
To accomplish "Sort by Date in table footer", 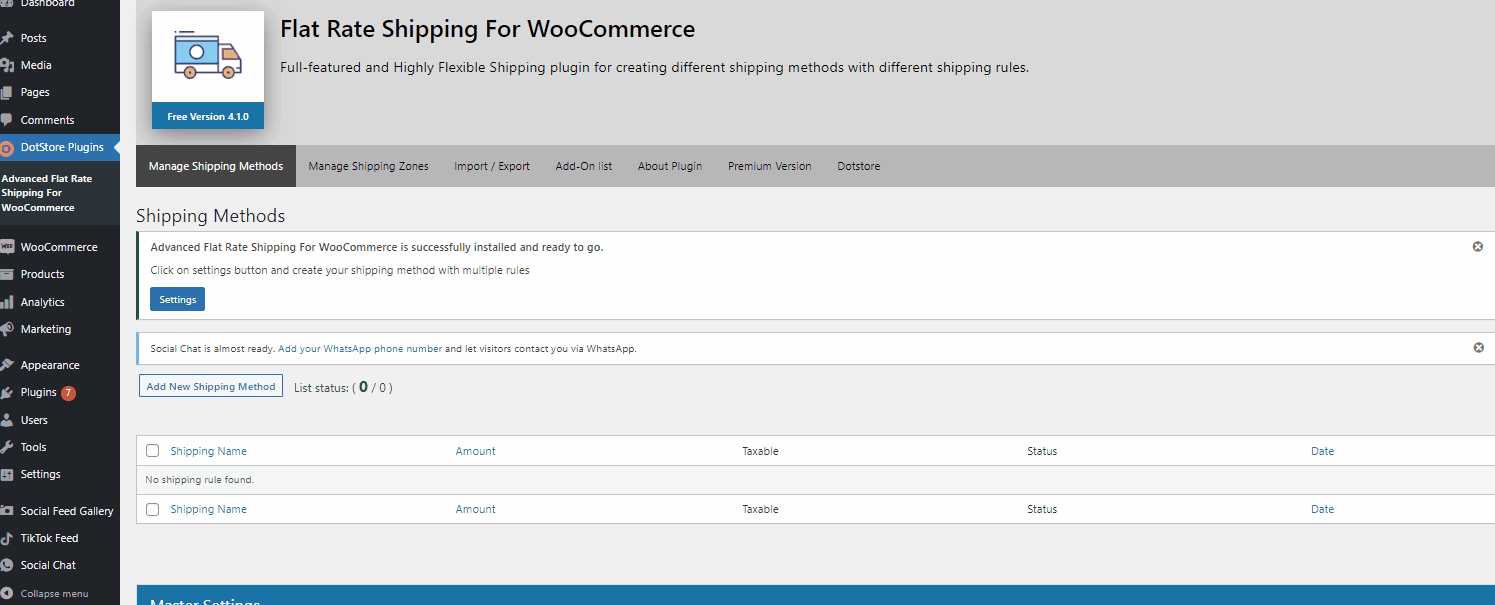I will coord(1322,509).
